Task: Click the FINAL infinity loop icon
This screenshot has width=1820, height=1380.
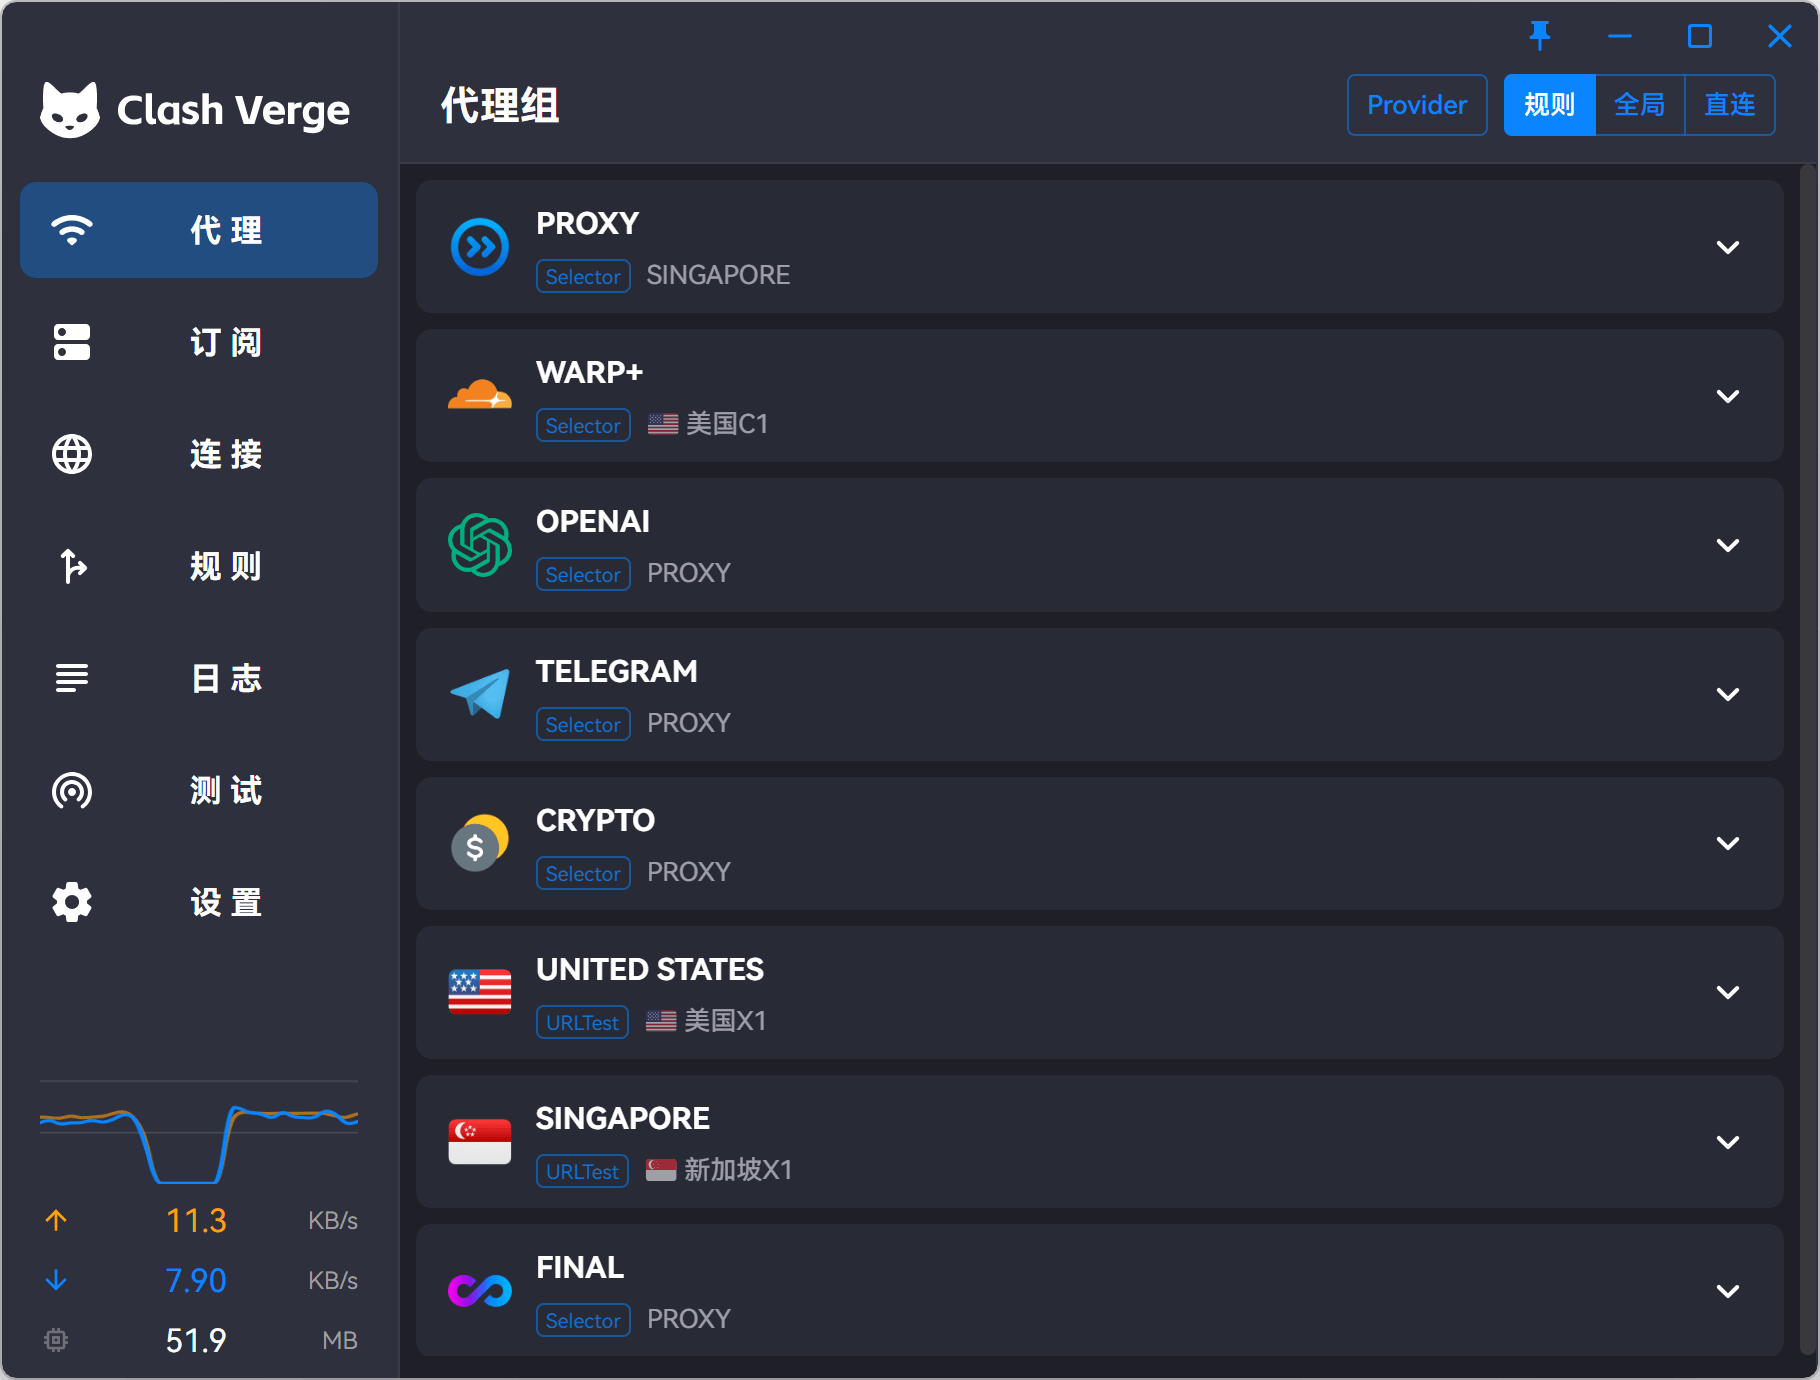Action: (480, 1290)
